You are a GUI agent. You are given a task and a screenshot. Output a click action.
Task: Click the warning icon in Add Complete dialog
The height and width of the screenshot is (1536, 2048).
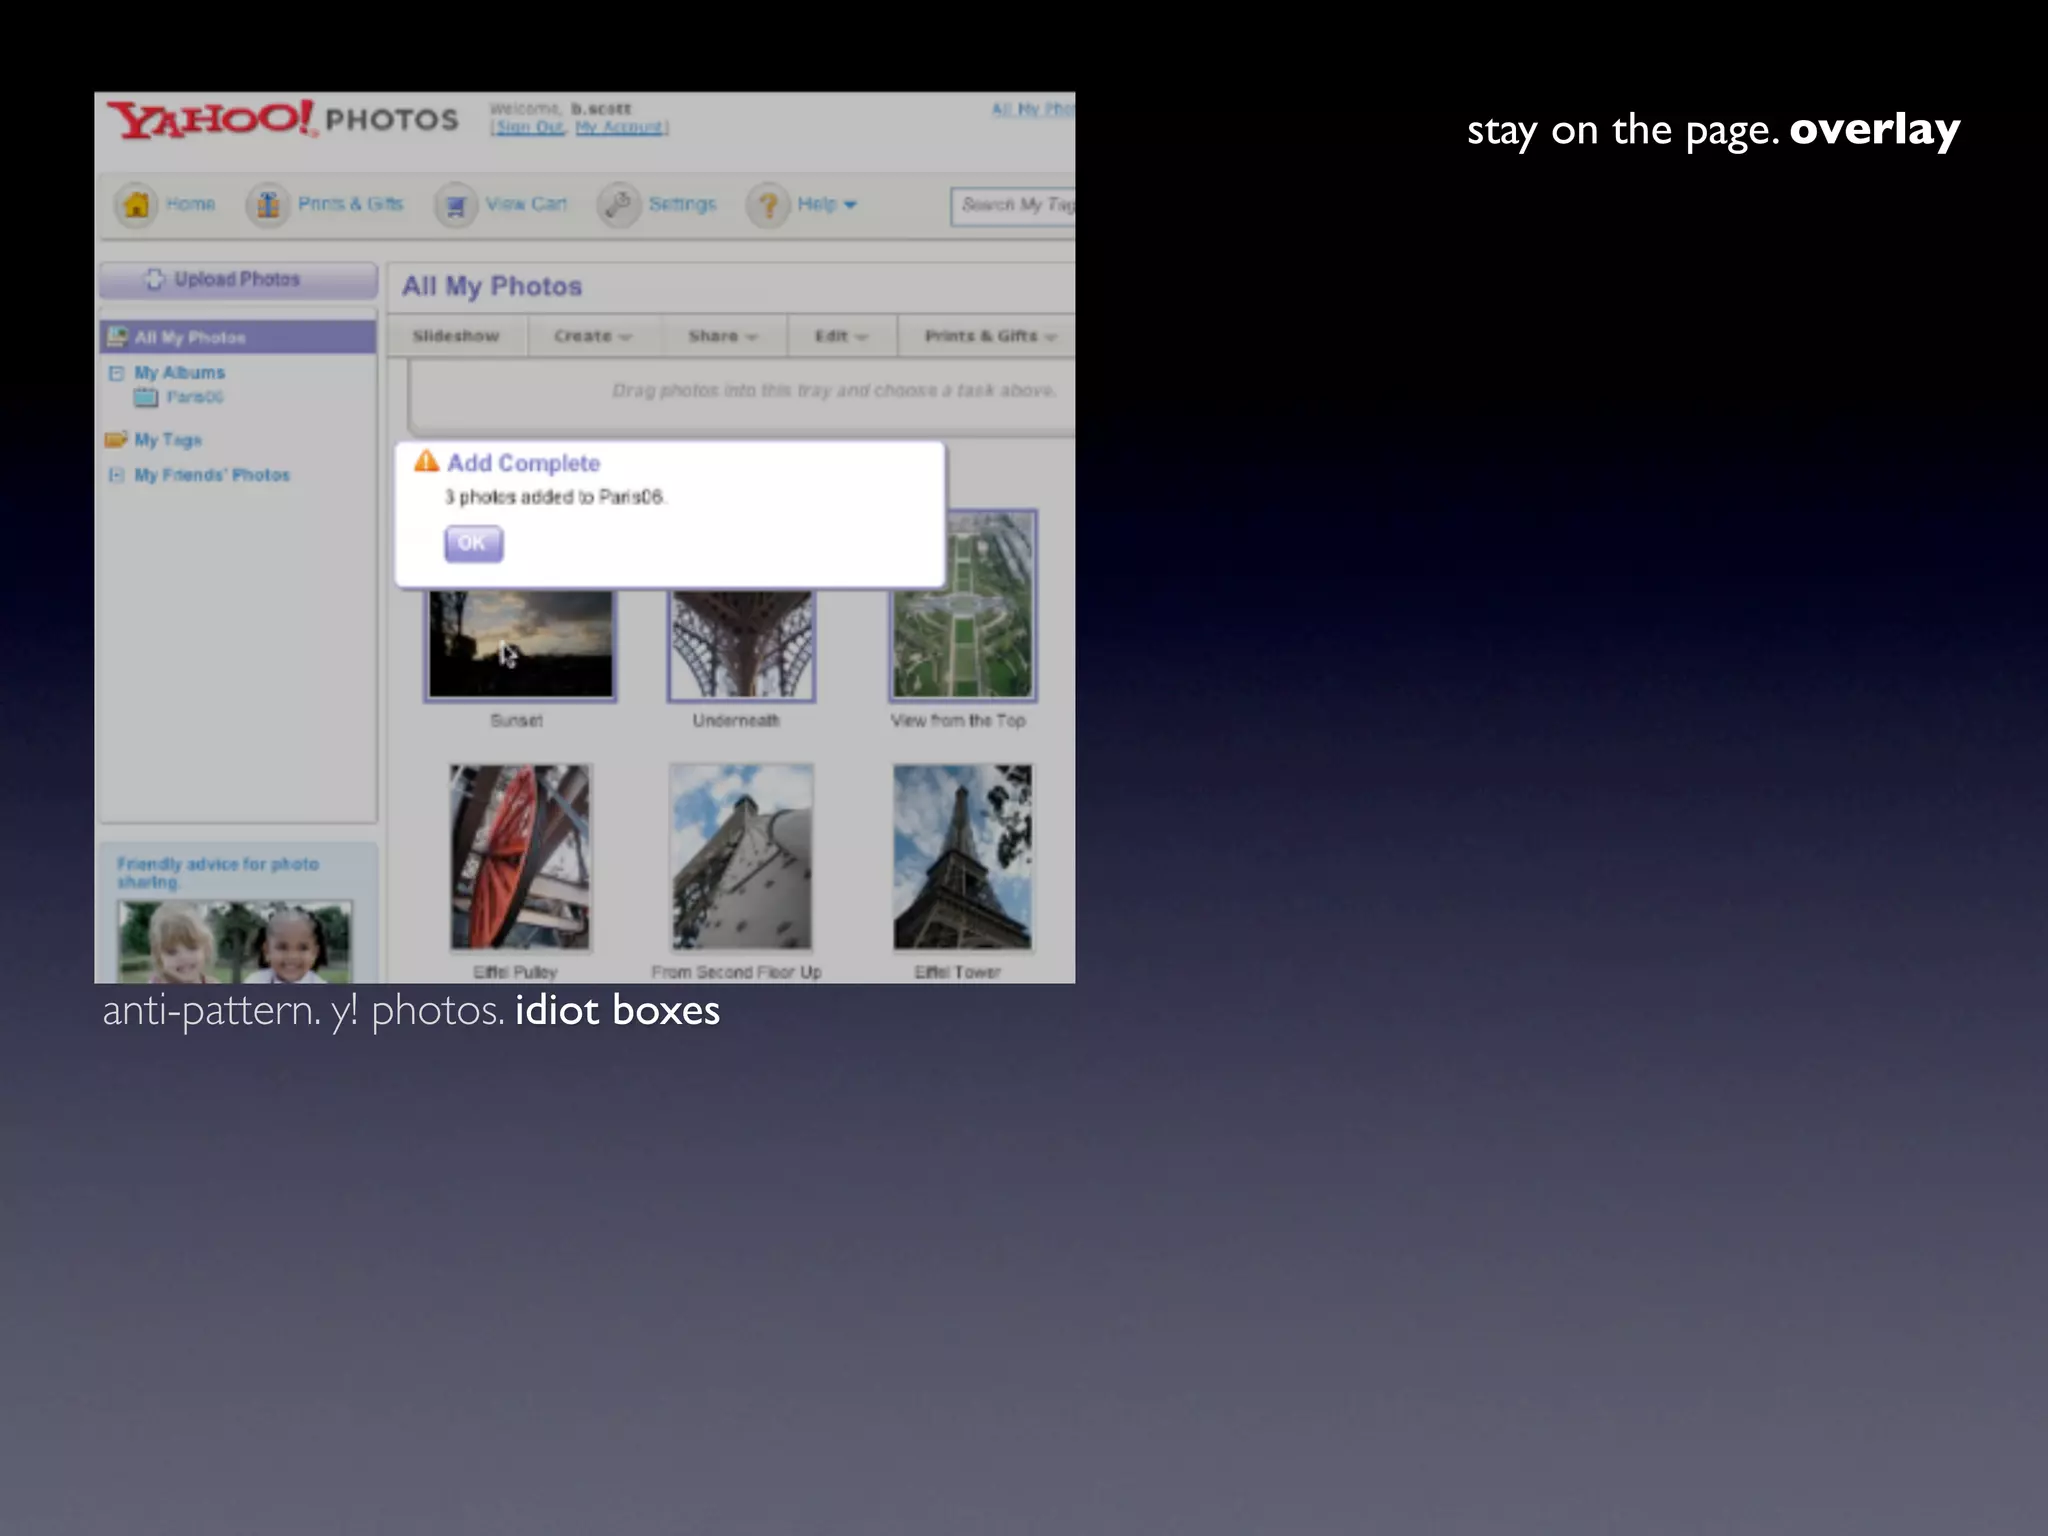427,461
